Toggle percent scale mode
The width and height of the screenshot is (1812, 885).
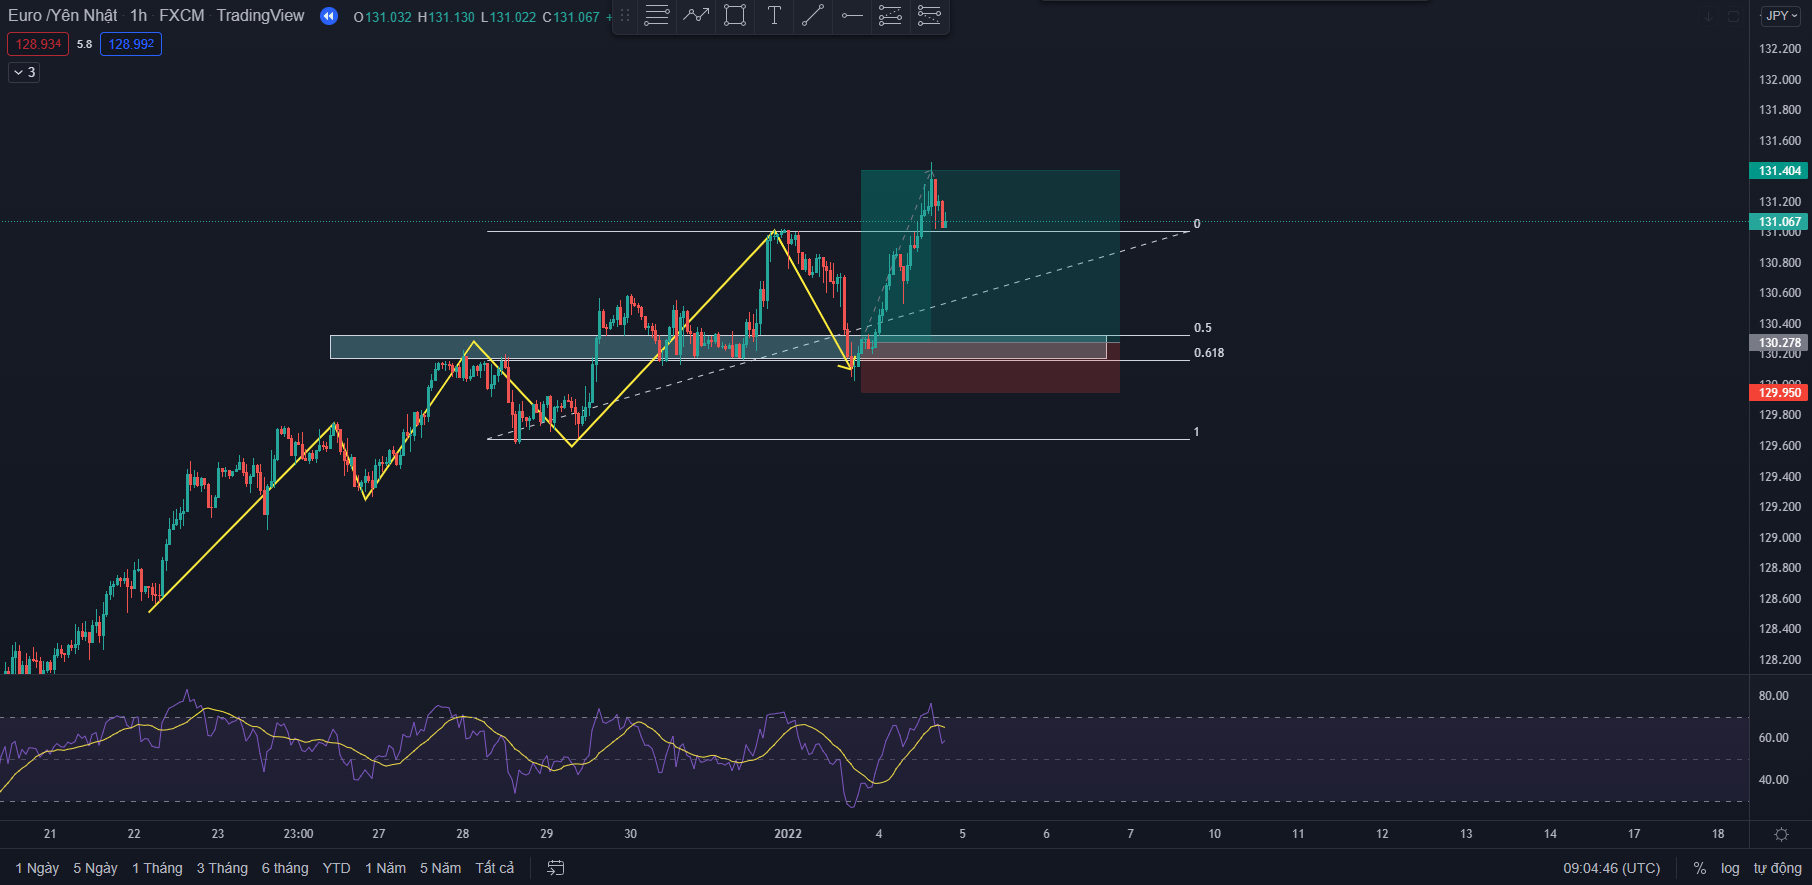coord(1699,868)
